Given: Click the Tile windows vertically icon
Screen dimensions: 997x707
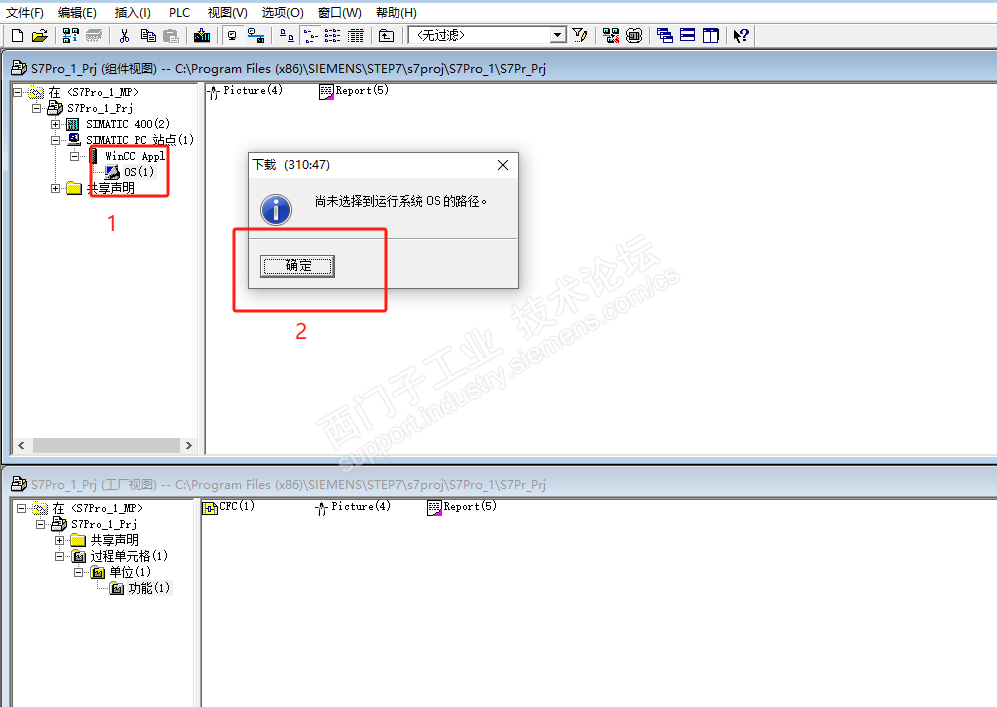Looking at the screenshot, I should [710, 36].
